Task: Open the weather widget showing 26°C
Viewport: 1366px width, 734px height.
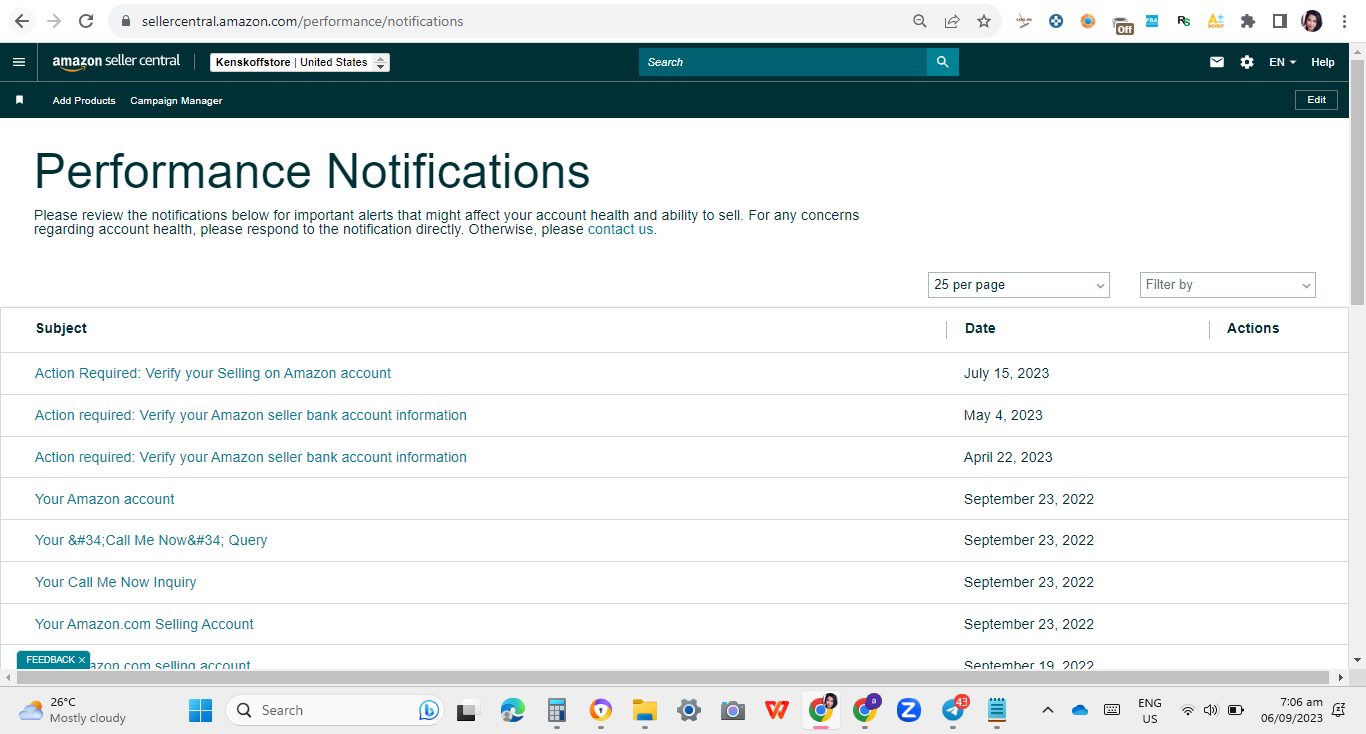Action: pyautogui.click(x=72, y=710)
